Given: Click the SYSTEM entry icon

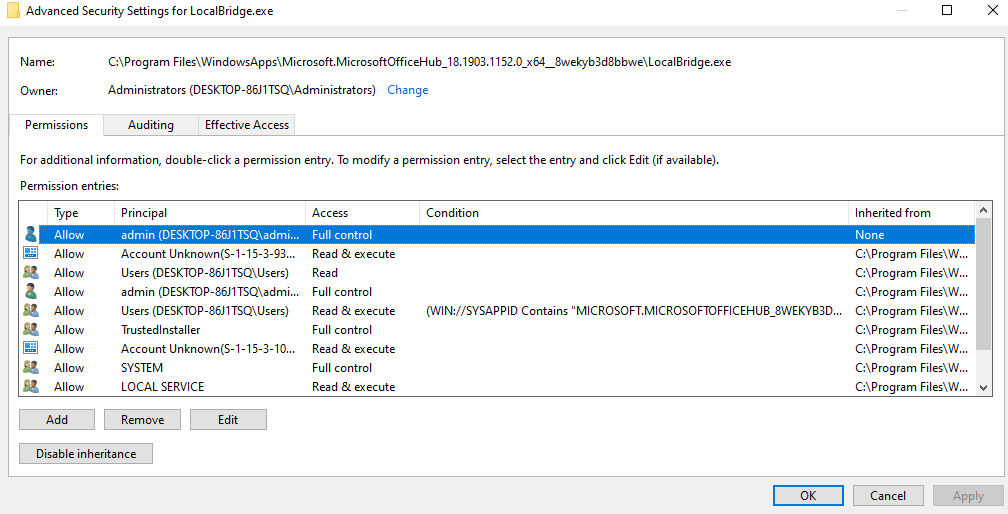Looking at the screenshot, I should pyautogui.click(x=30, y=368).
